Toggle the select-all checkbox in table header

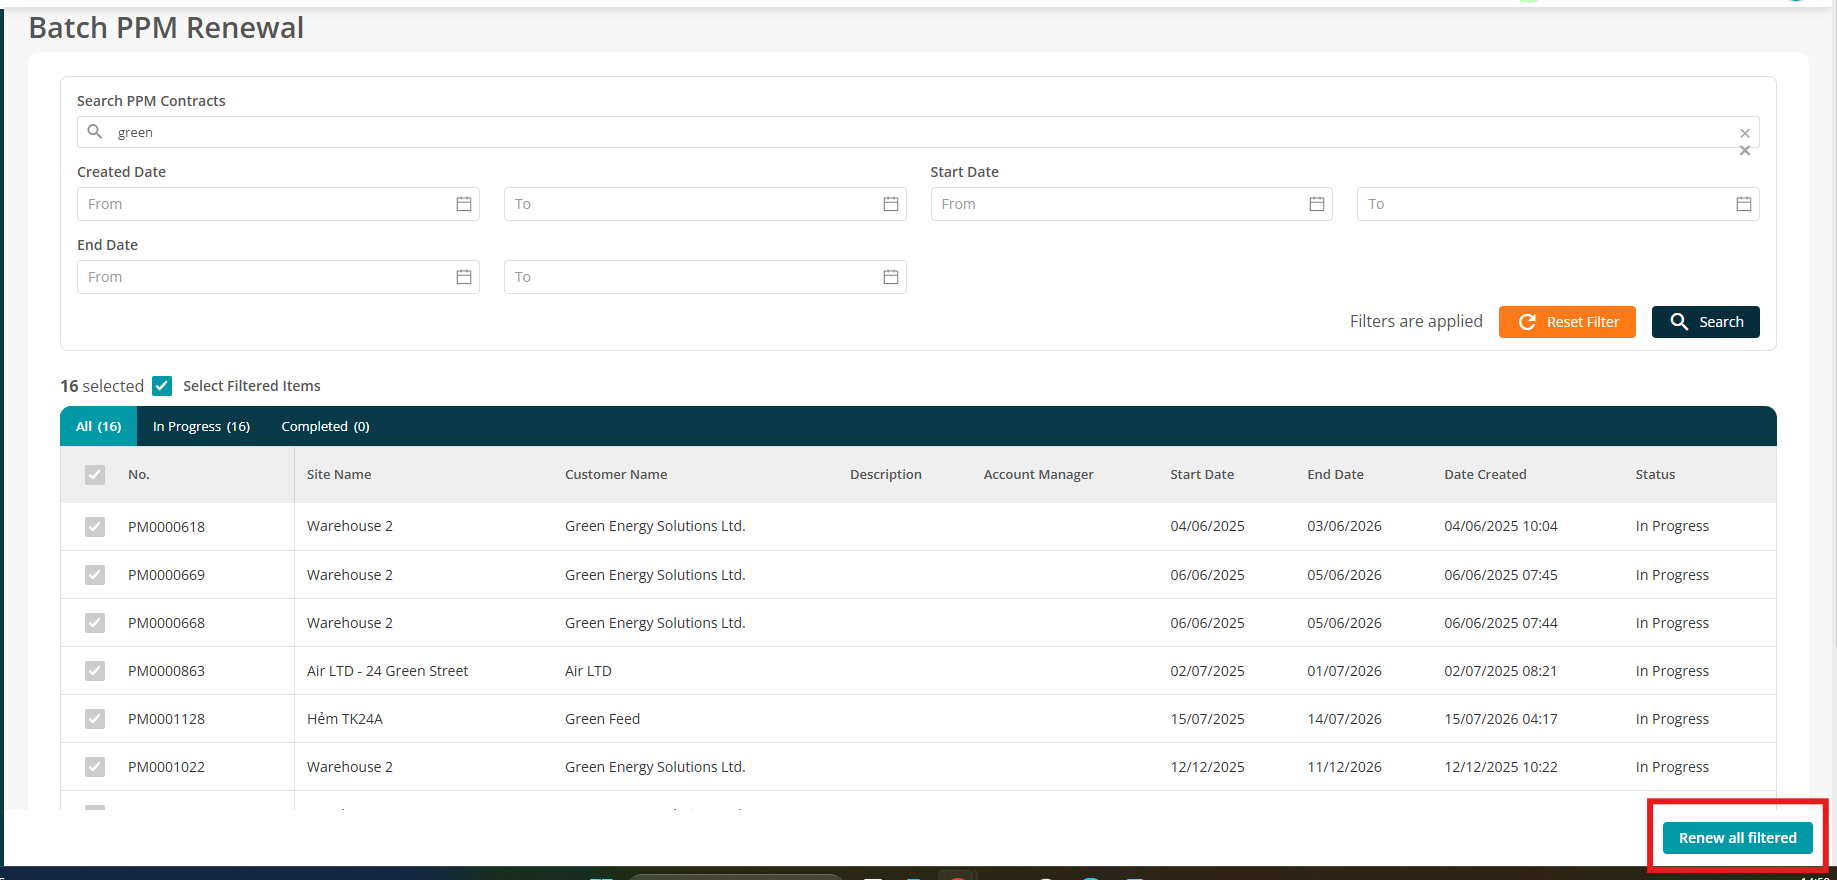tap(95, 475)
